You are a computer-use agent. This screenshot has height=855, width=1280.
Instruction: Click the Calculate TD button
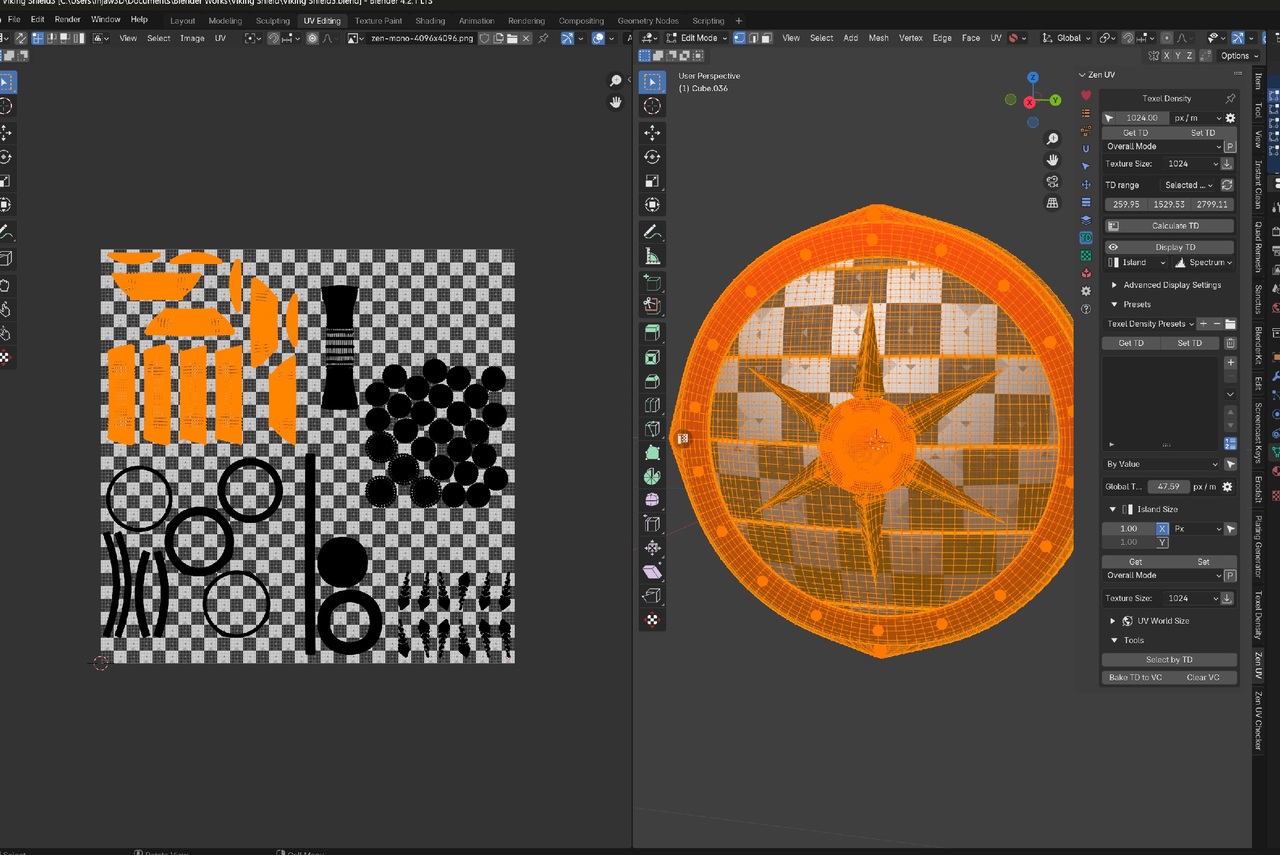(x=1174, y=226)
